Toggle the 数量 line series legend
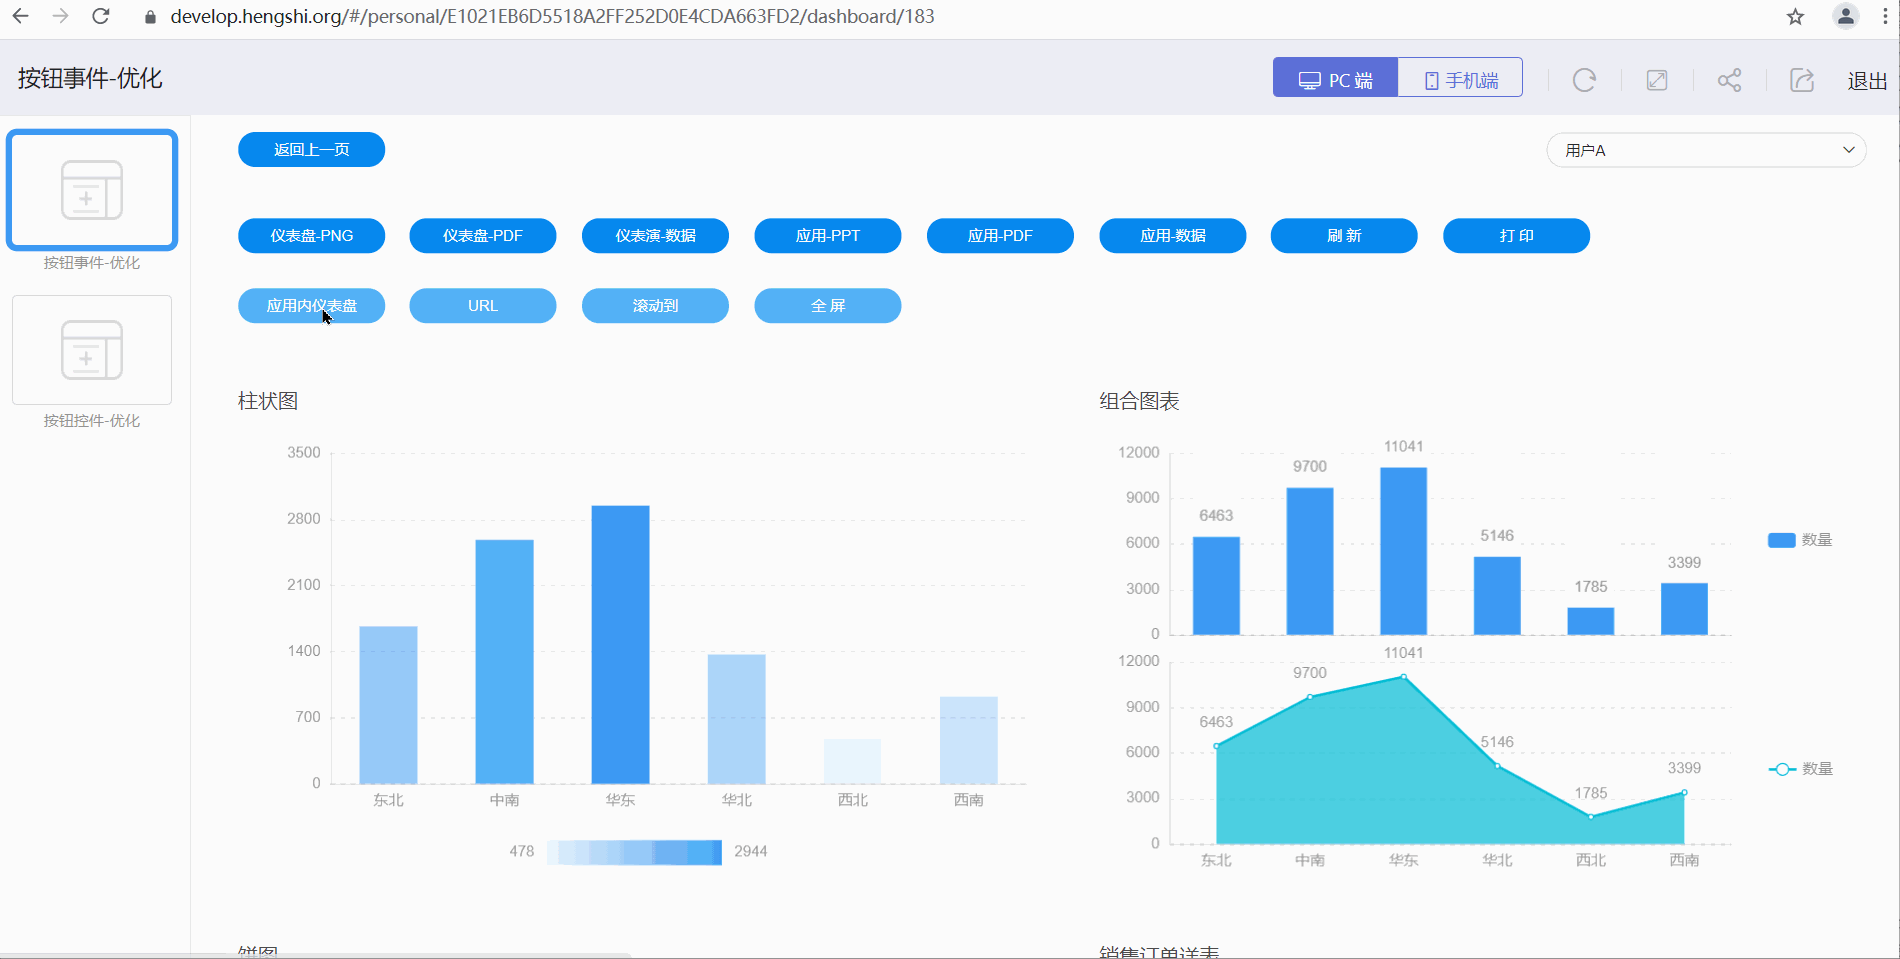 click(x=1800, y=769)
